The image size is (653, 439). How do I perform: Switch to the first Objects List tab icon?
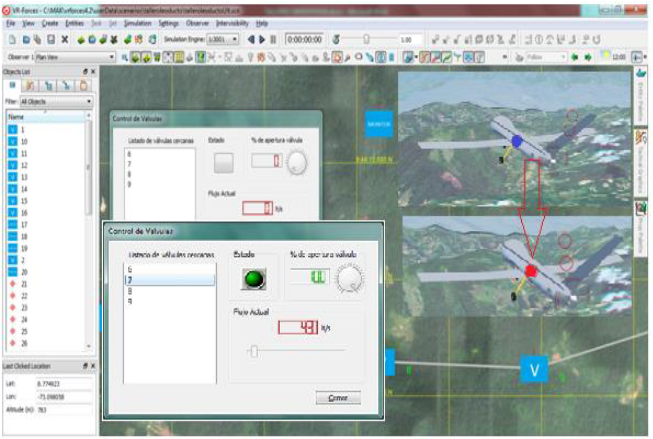point(13,85)
